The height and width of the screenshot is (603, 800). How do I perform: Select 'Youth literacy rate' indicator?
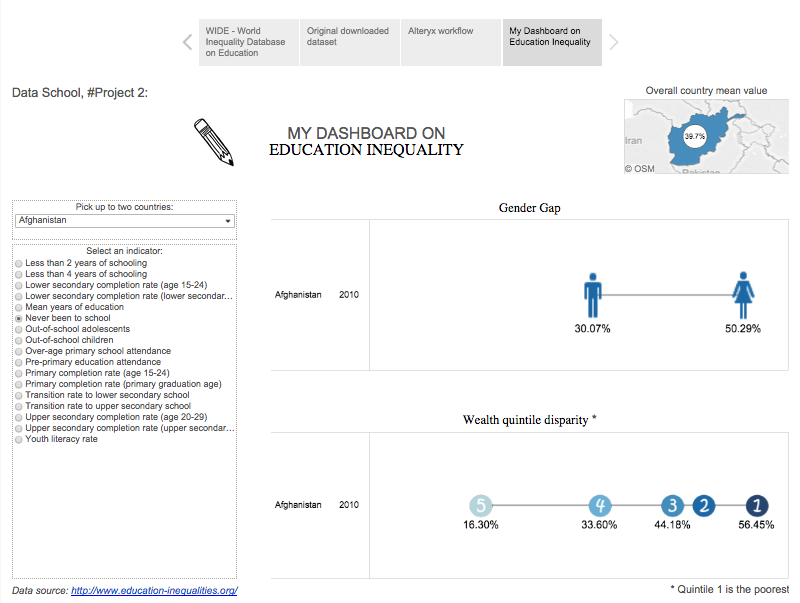click(57, 439)
